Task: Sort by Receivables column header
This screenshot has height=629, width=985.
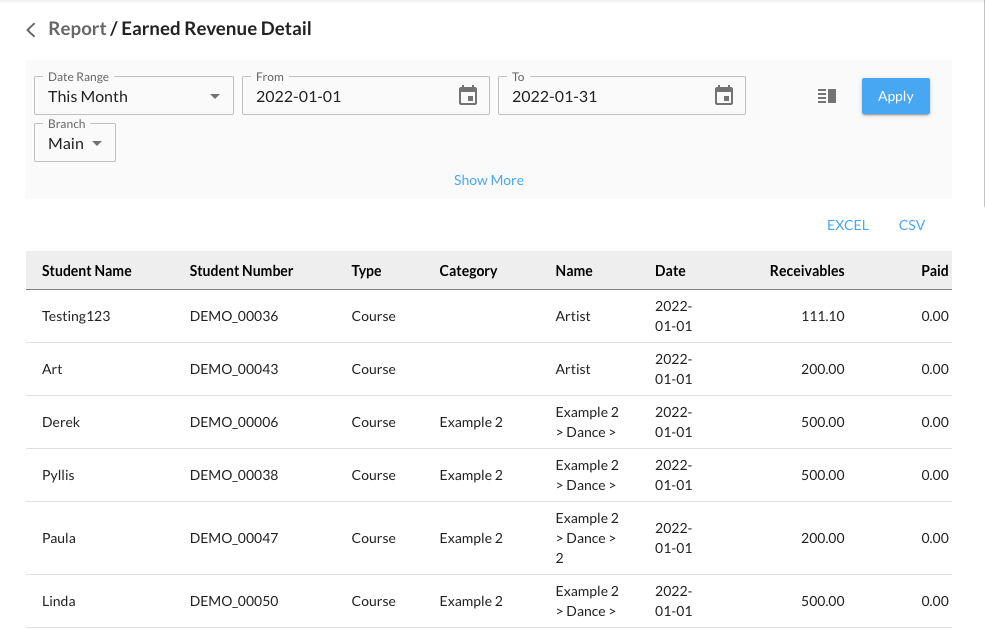Action: 806,271
